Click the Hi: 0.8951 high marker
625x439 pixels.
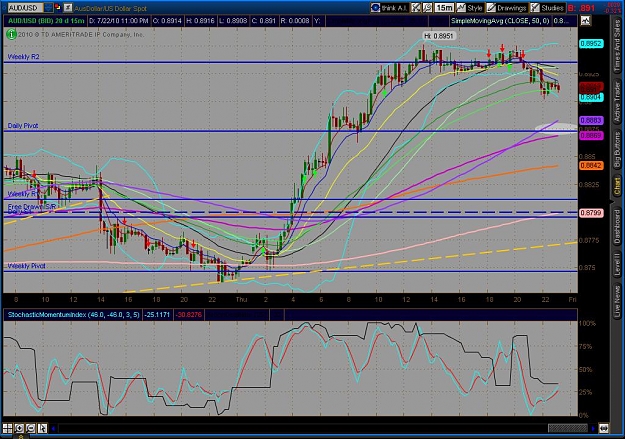(438, 36)
